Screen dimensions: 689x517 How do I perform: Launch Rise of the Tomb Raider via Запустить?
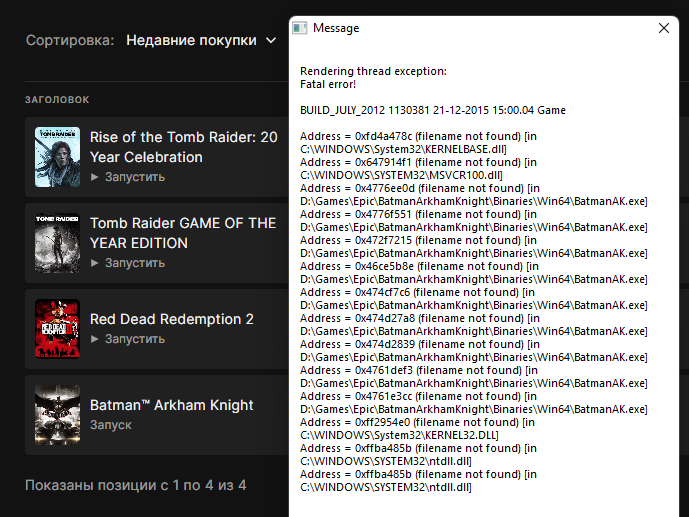pos(135,177)
